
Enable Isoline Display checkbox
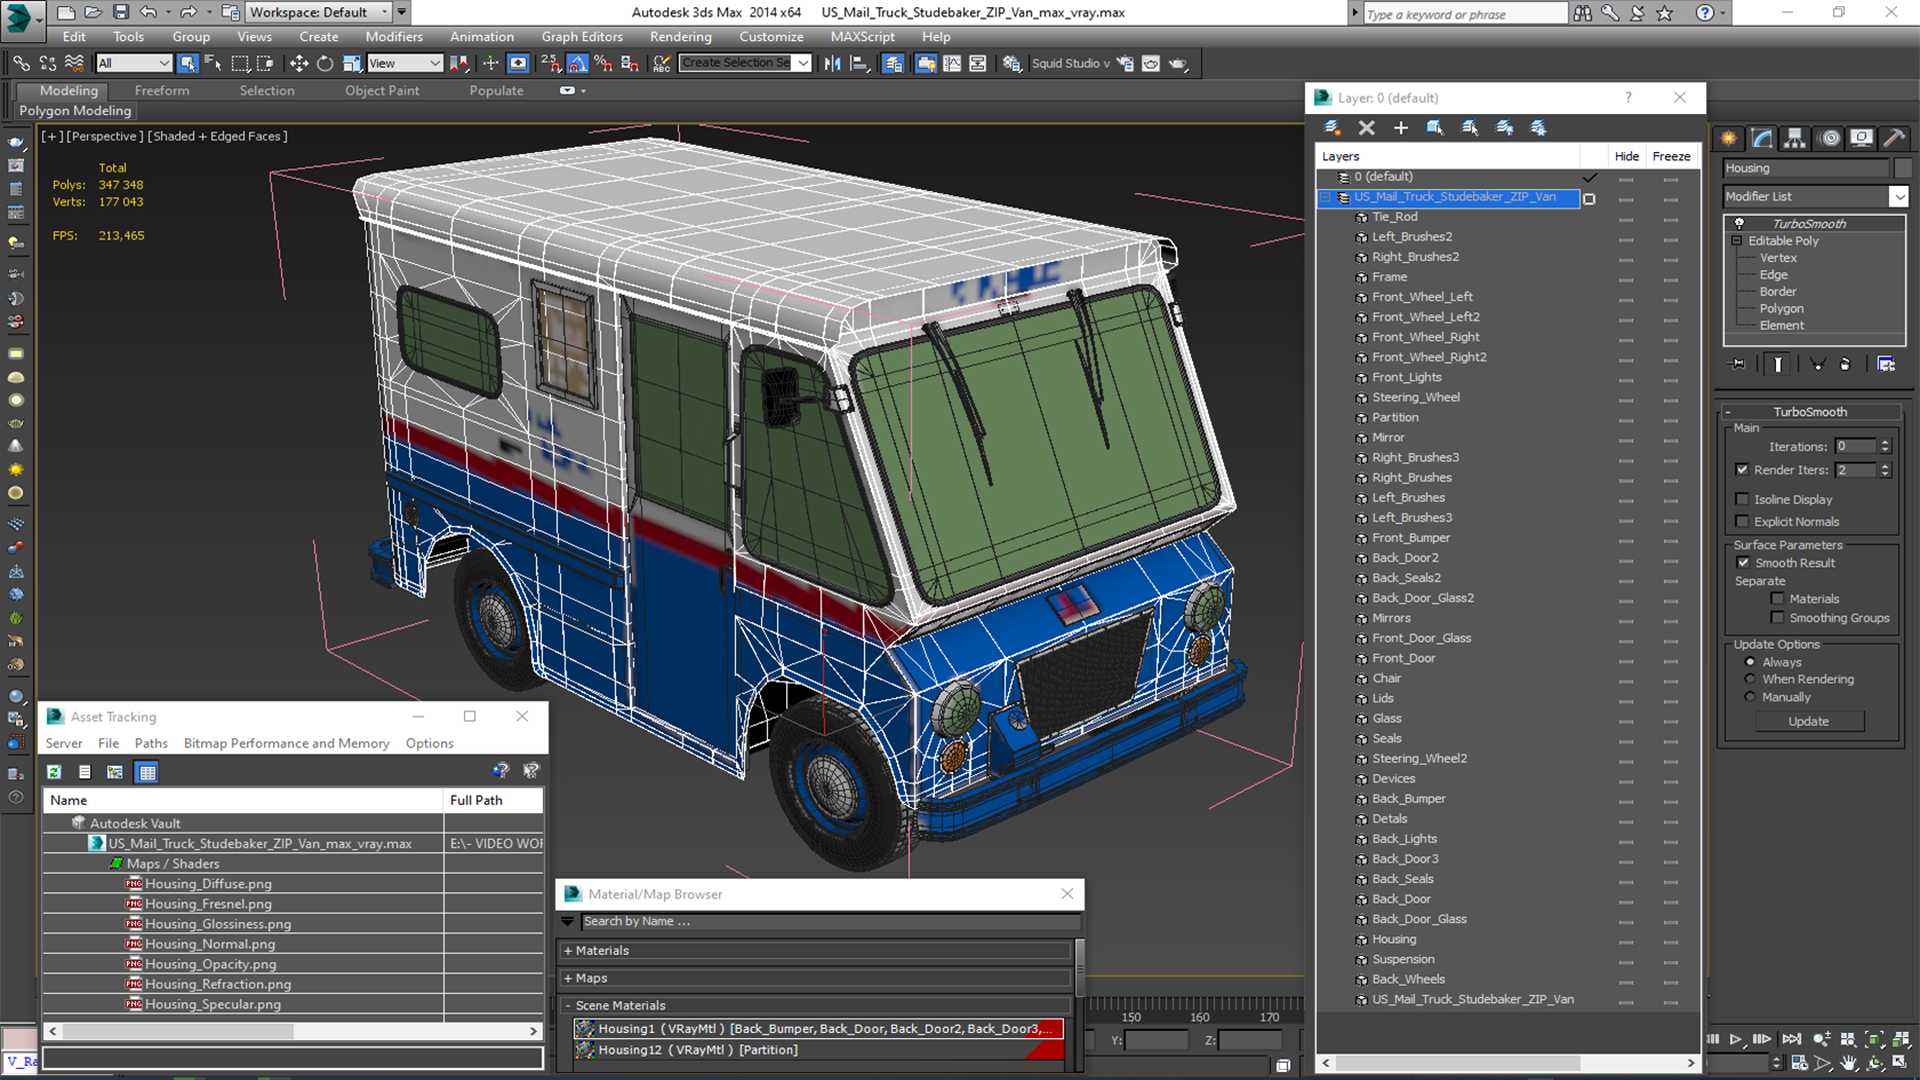(1742, 499)
